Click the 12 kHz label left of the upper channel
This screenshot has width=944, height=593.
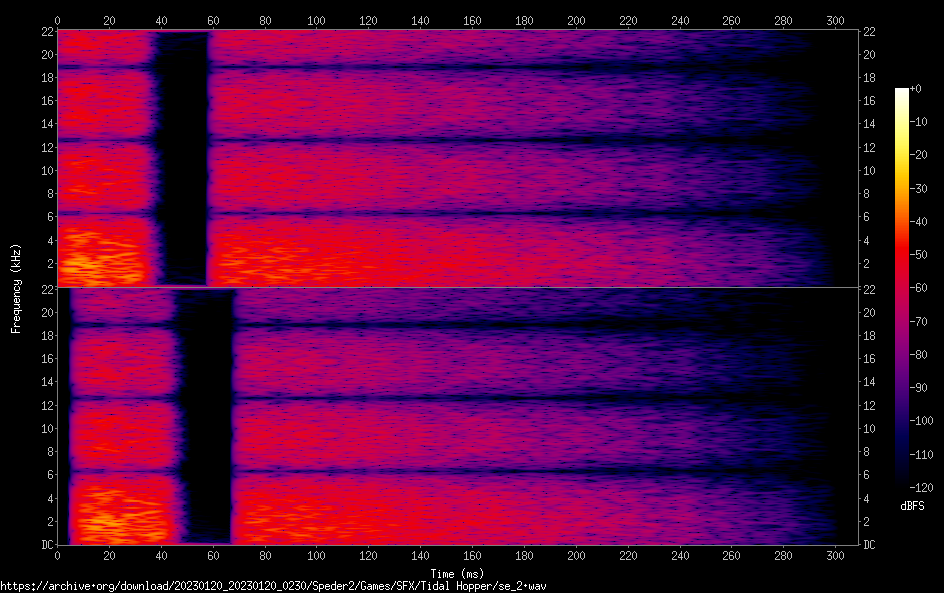[x=45, y=147]
